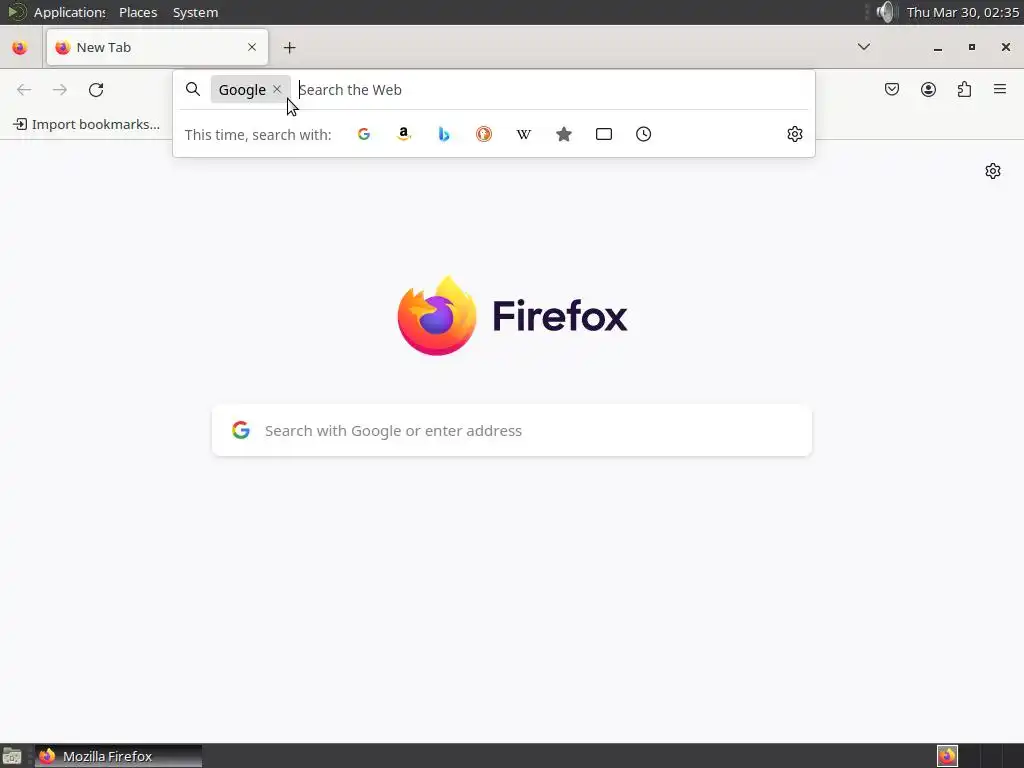Open search settings gear in dropdown

pos(795,134)
